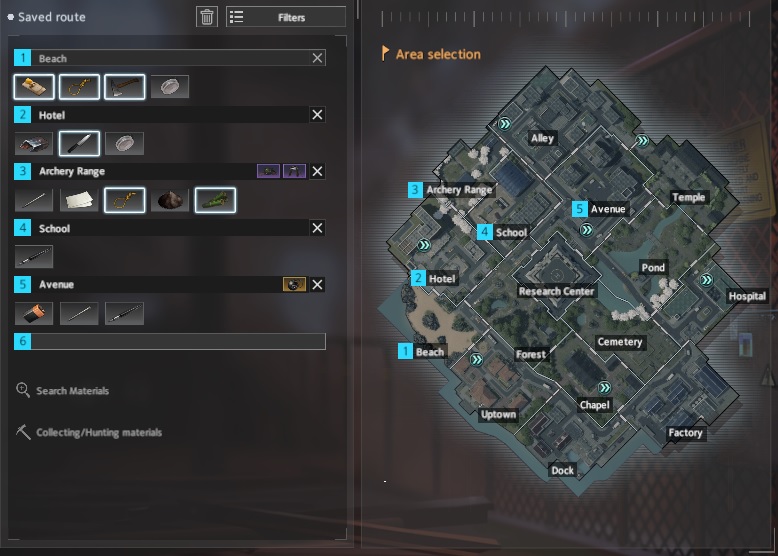Click the trash can delete route icon
778x556 pixels.
point(207,17)
